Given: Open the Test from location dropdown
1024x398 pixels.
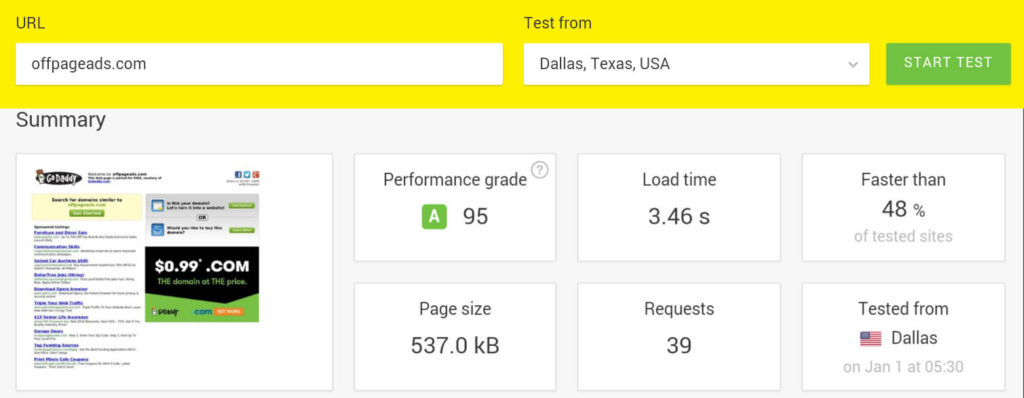Looking at the screenshot, I should pos(696,64).
